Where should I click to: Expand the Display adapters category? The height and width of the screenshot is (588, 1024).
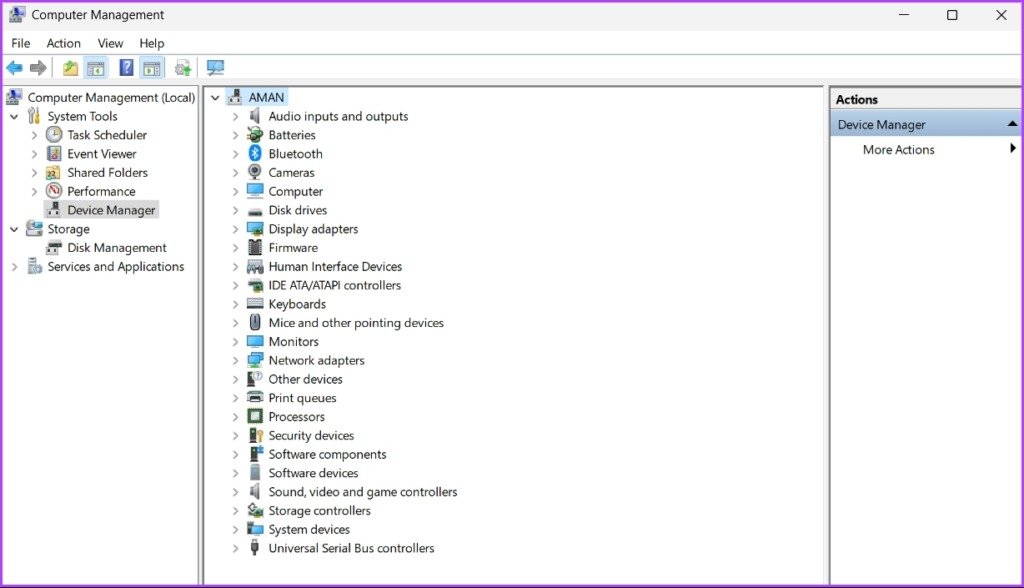pos(236,229)
